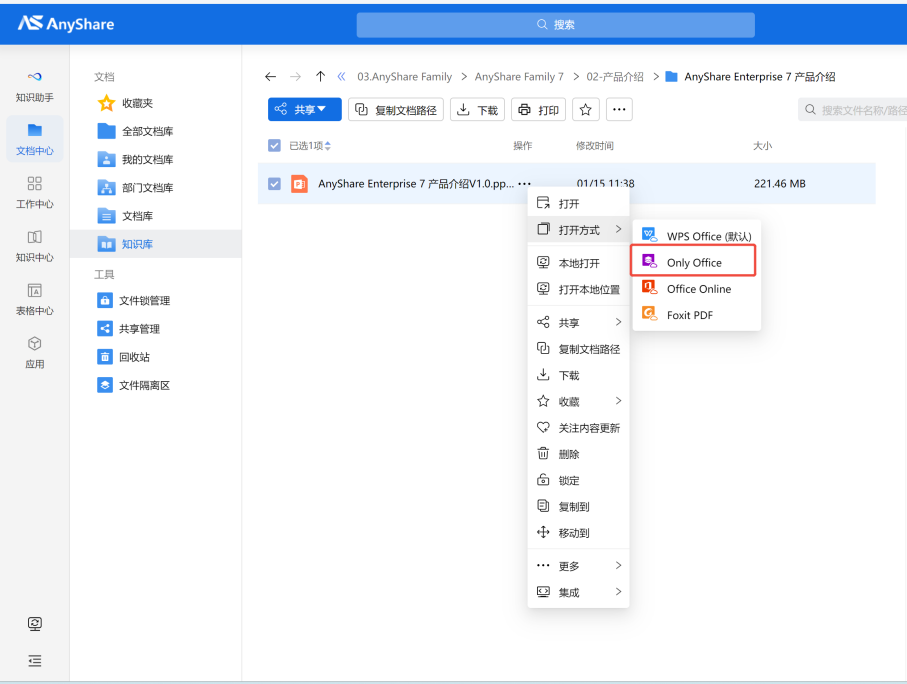
Task: Open 工作中心 from the sidebar
Action: (34, 192)
